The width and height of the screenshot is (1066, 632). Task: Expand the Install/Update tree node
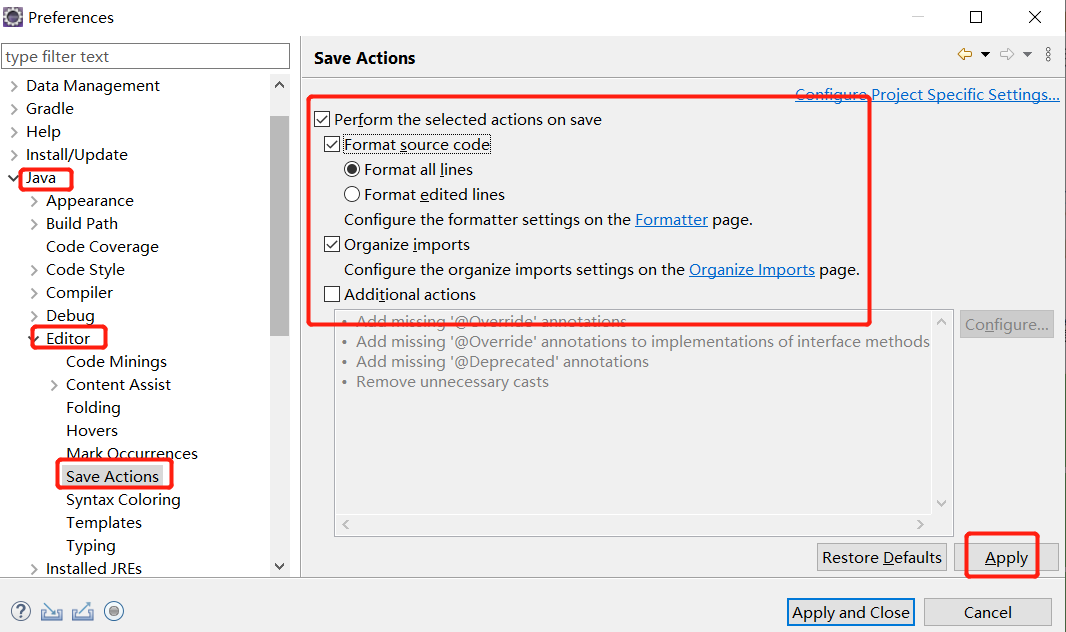pyautogui.click(x=14, y=155)
